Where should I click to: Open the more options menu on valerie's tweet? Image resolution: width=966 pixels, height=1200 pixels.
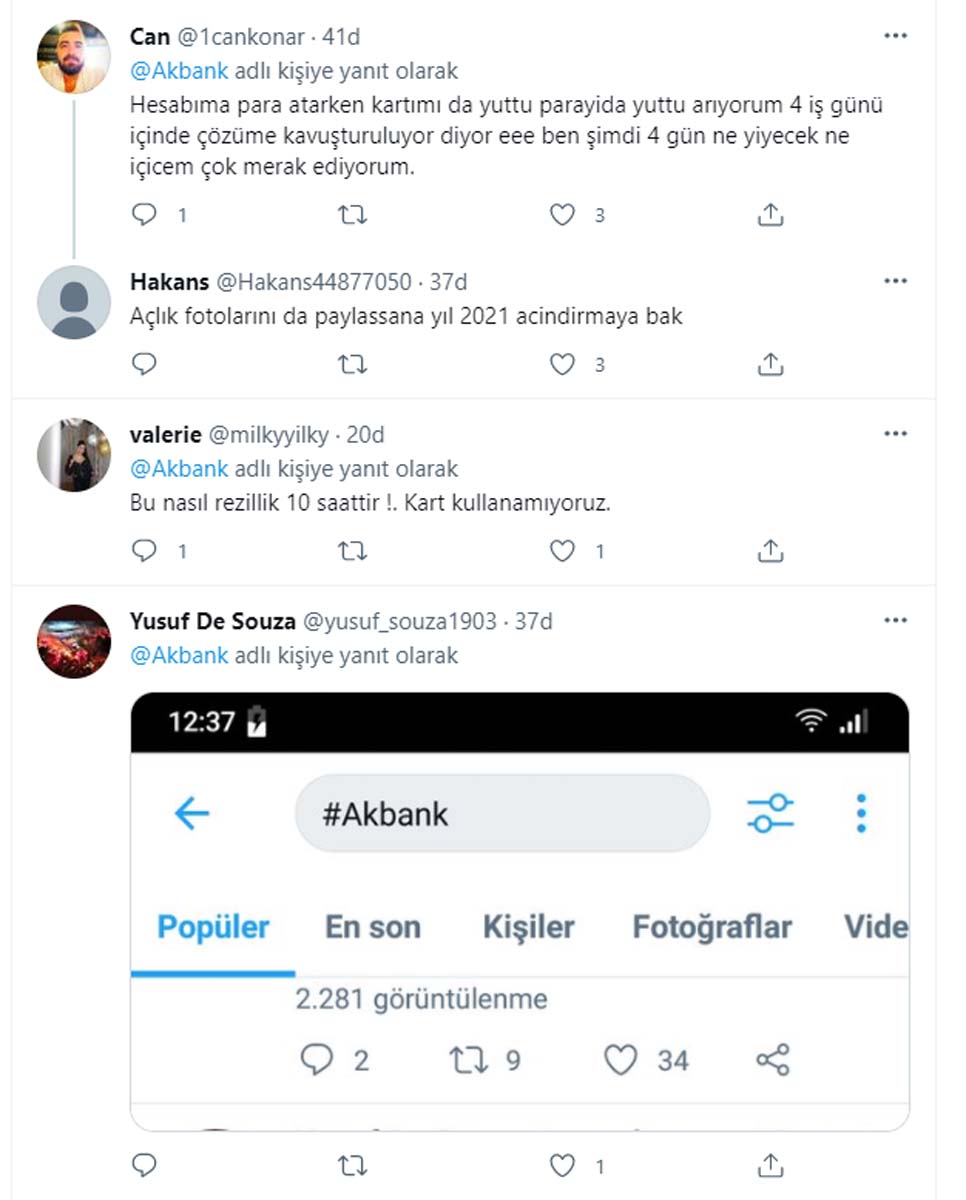(895, 430)
